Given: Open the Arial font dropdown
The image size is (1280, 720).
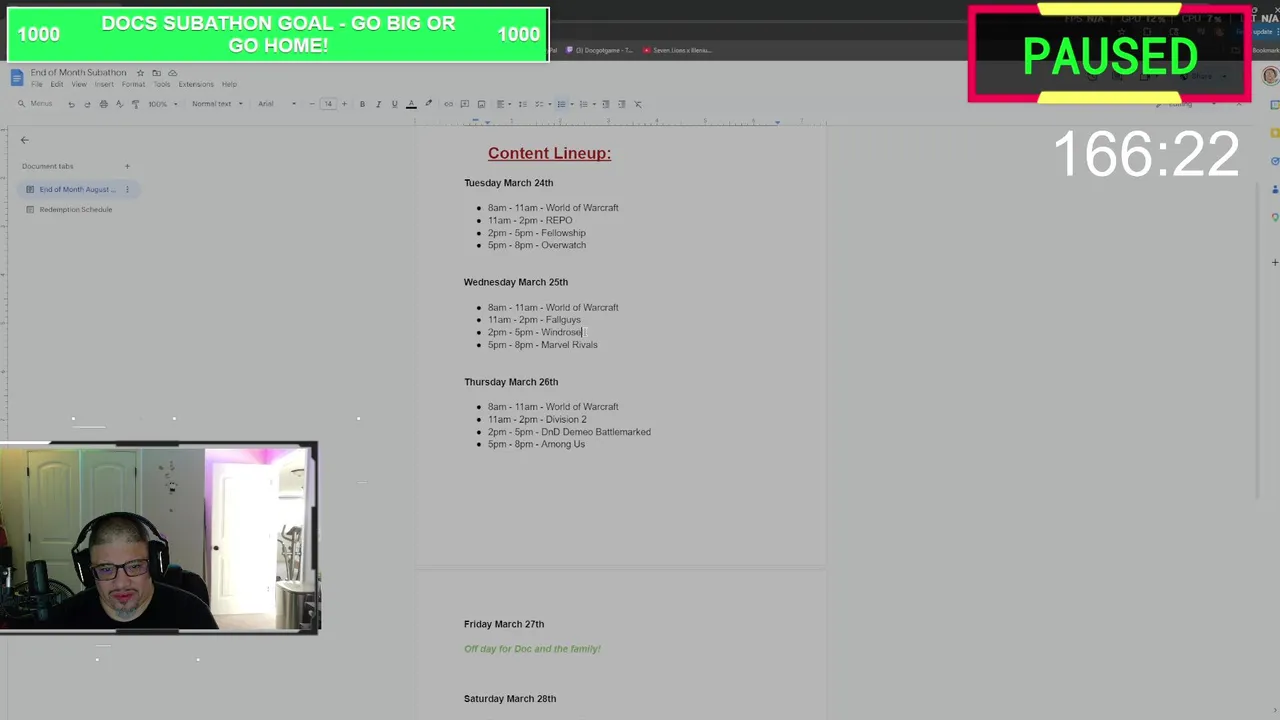Looking at the screenshot, I should [x=277, y=104].
